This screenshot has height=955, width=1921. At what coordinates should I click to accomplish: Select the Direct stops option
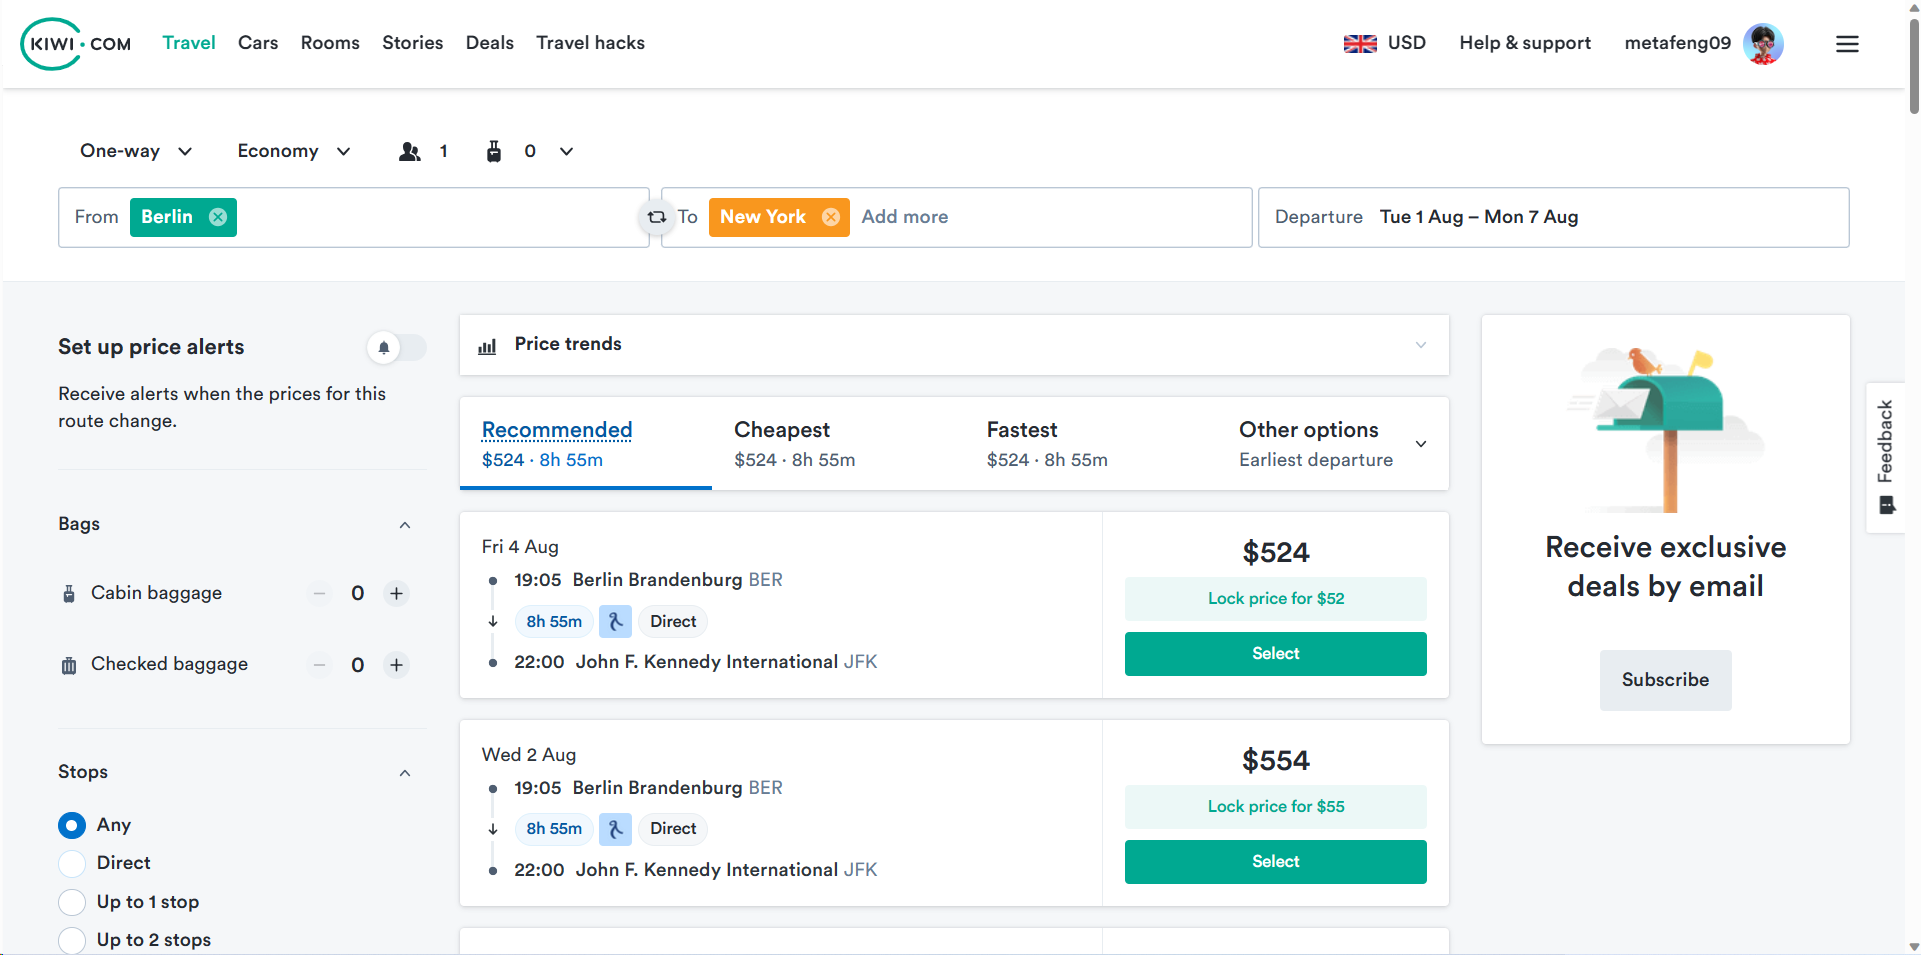[72, 863]
